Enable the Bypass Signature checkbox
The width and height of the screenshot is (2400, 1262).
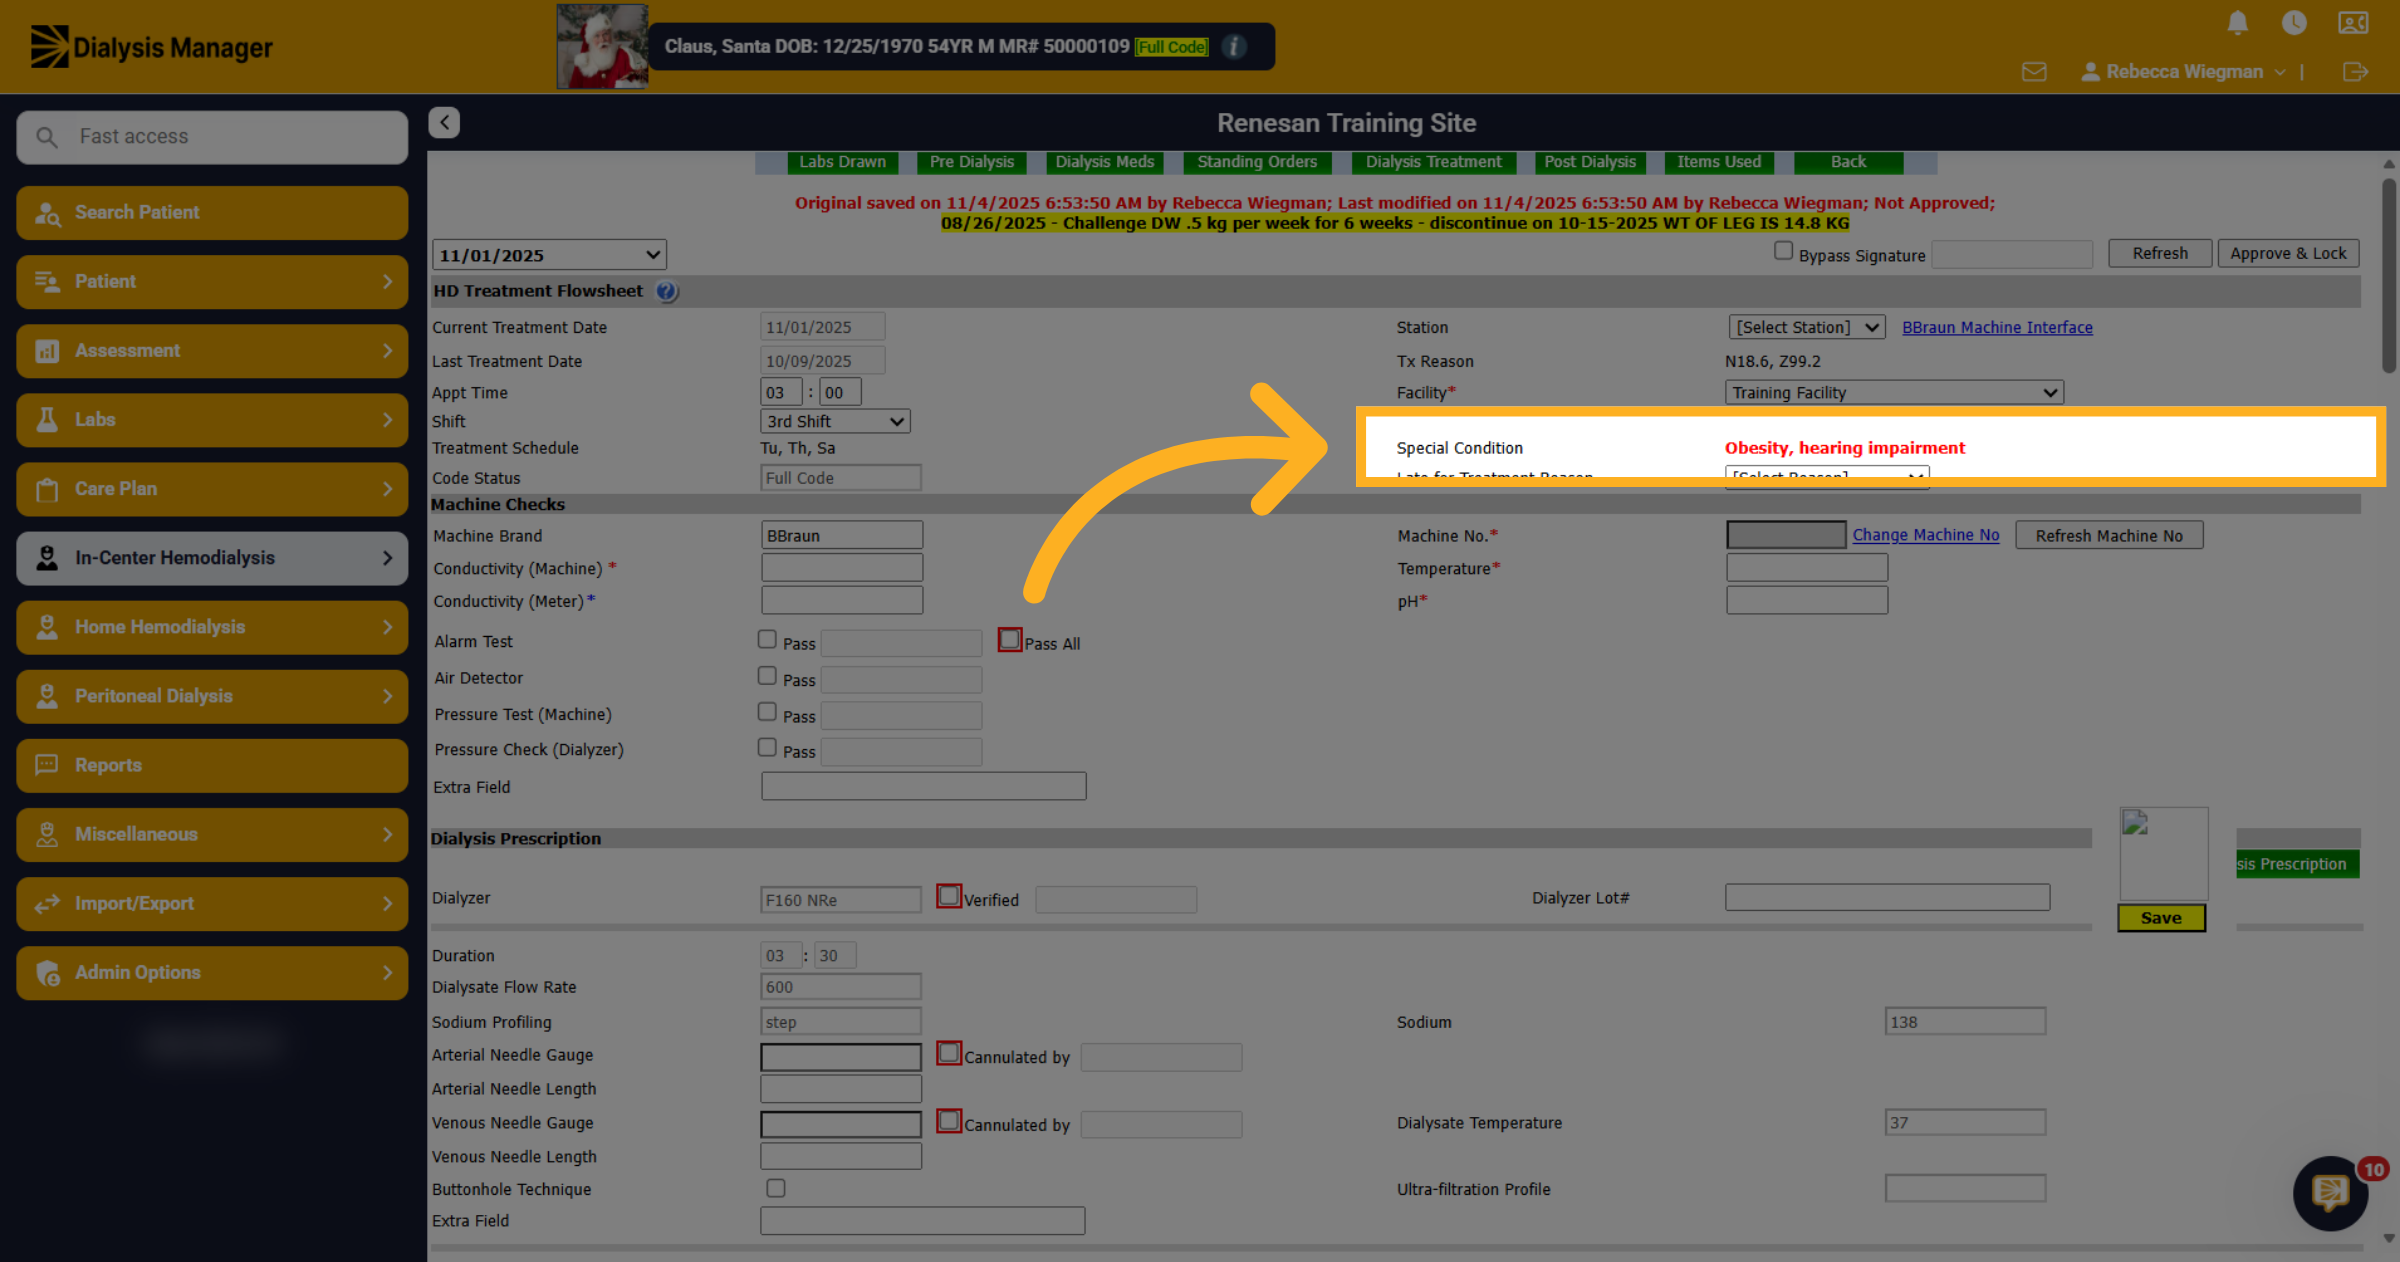(x=1783, y=251)
